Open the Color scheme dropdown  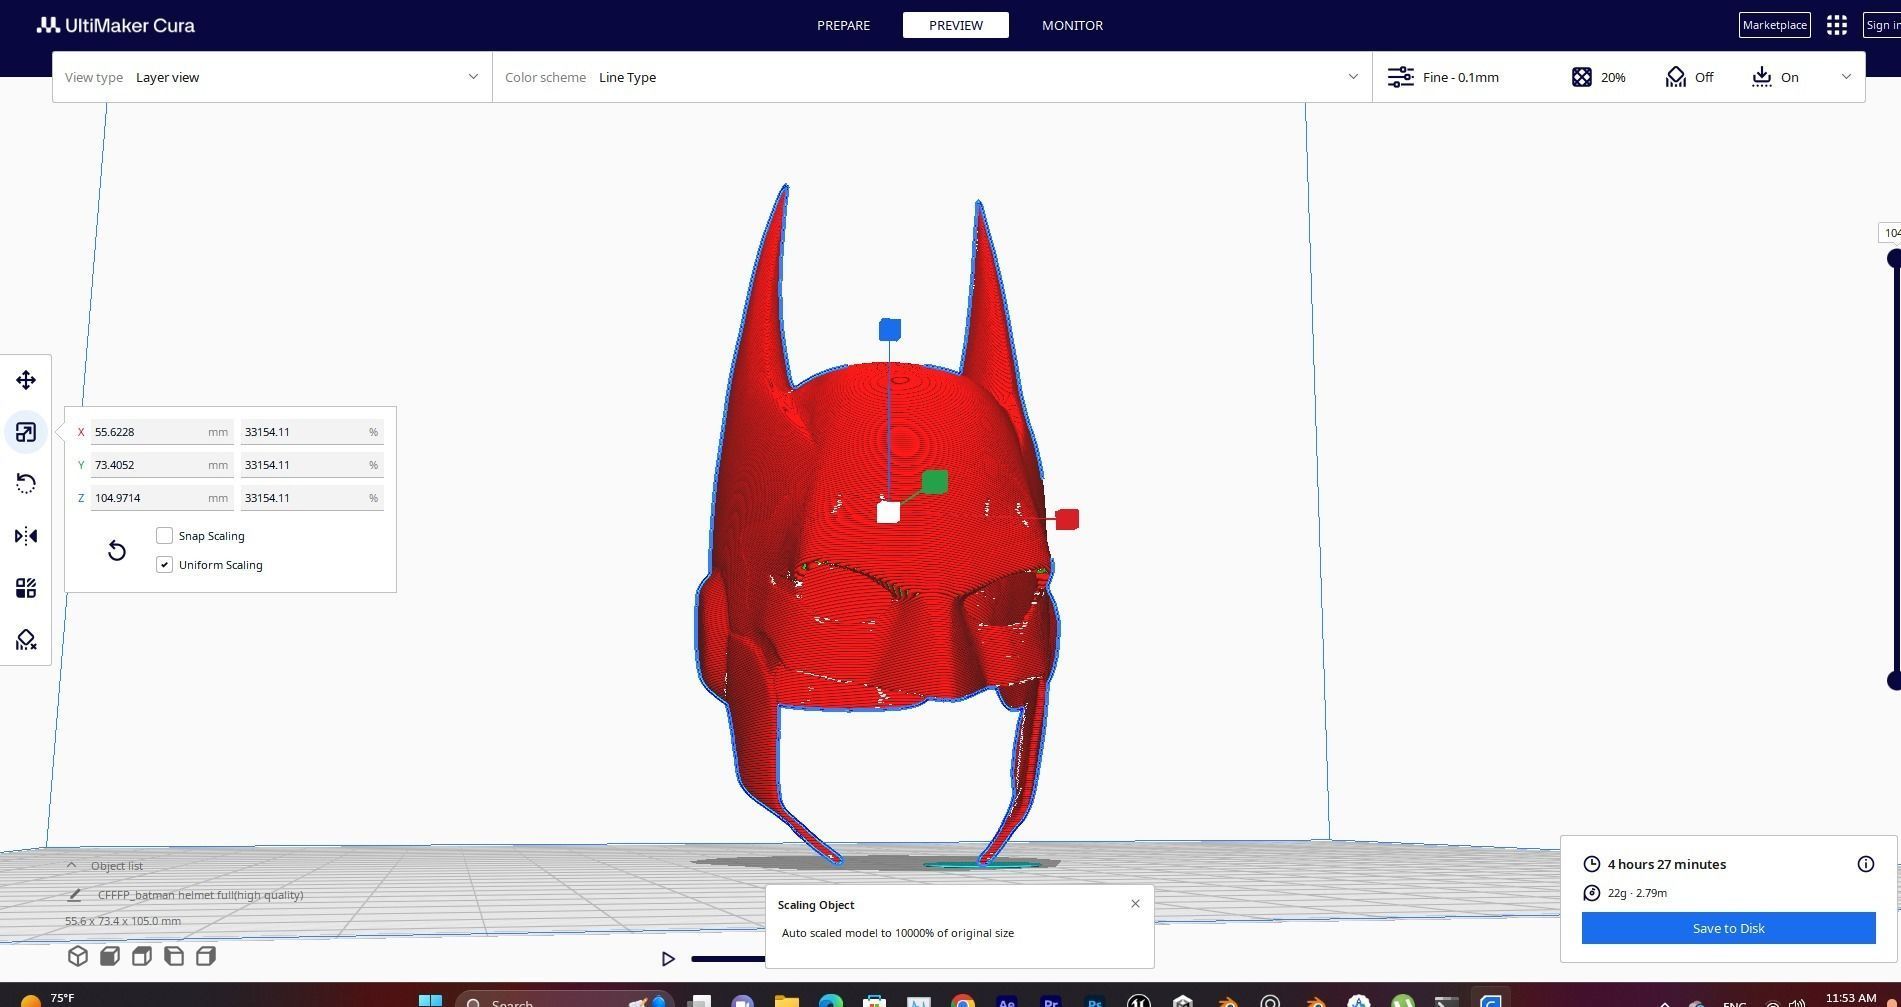(932, 77)
